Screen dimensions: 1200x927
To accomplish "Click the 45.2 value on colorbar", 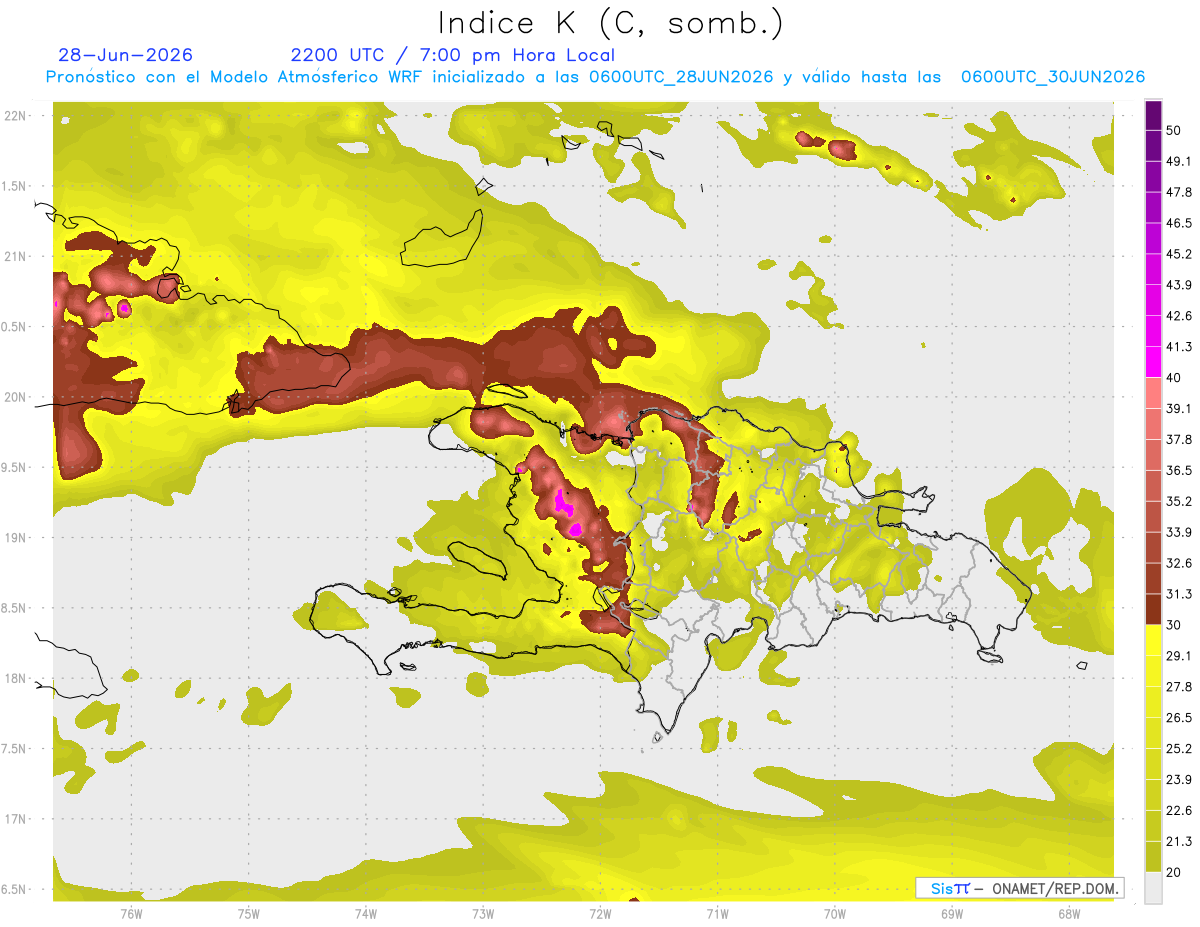I will (x=1179, y=254).
